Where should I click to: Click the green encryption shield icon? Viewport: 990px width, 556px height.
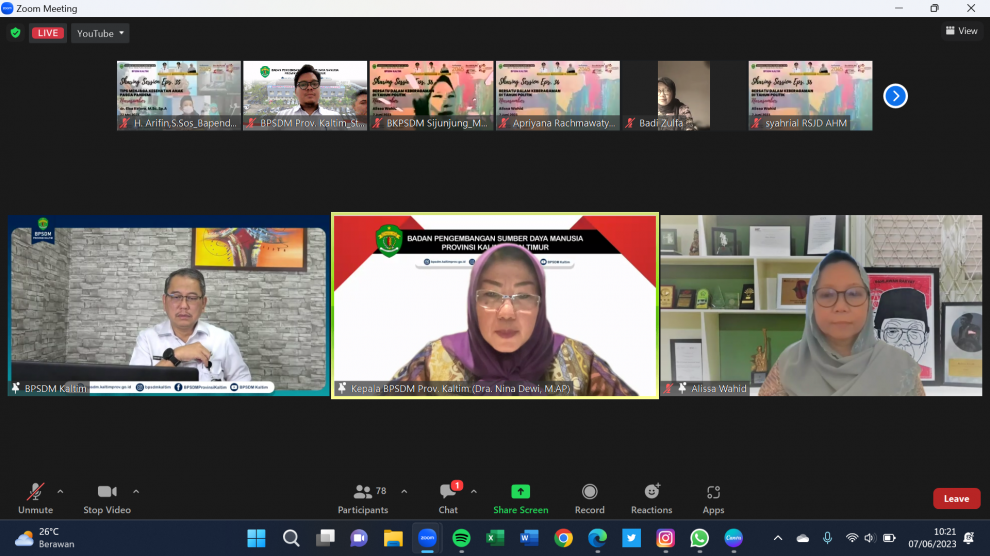point(15,33)
